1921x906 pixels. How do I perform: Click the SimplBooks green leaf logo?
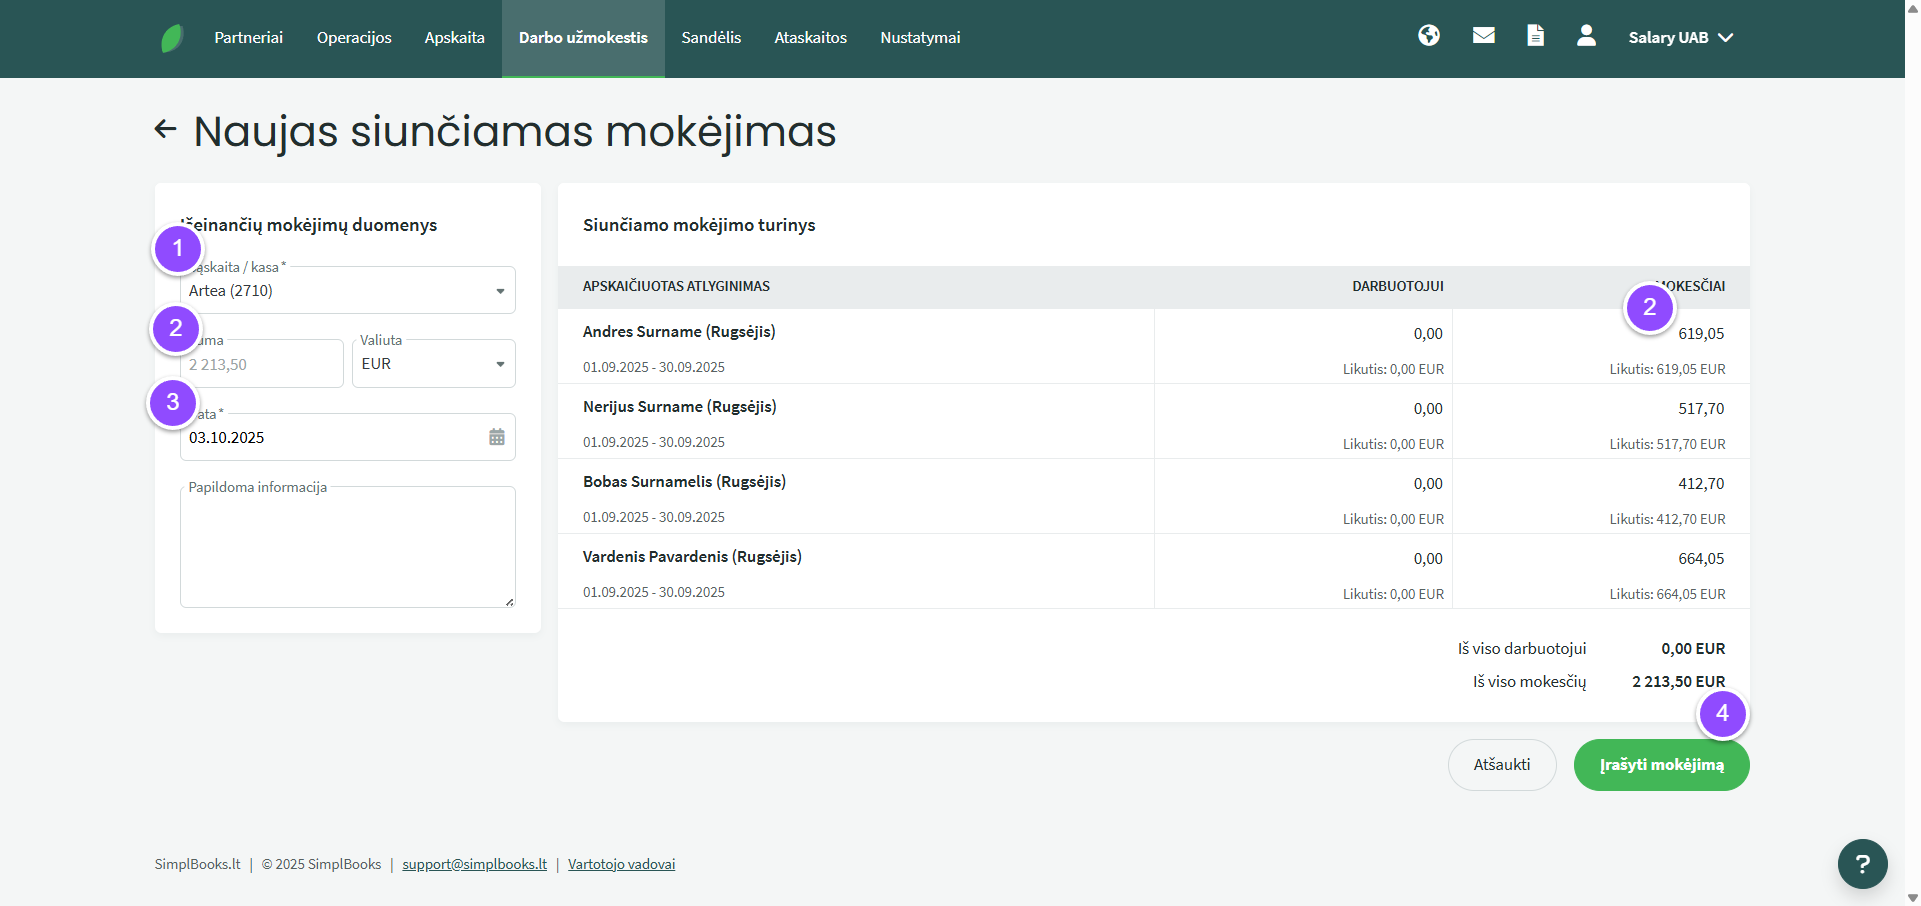[172, 38]
